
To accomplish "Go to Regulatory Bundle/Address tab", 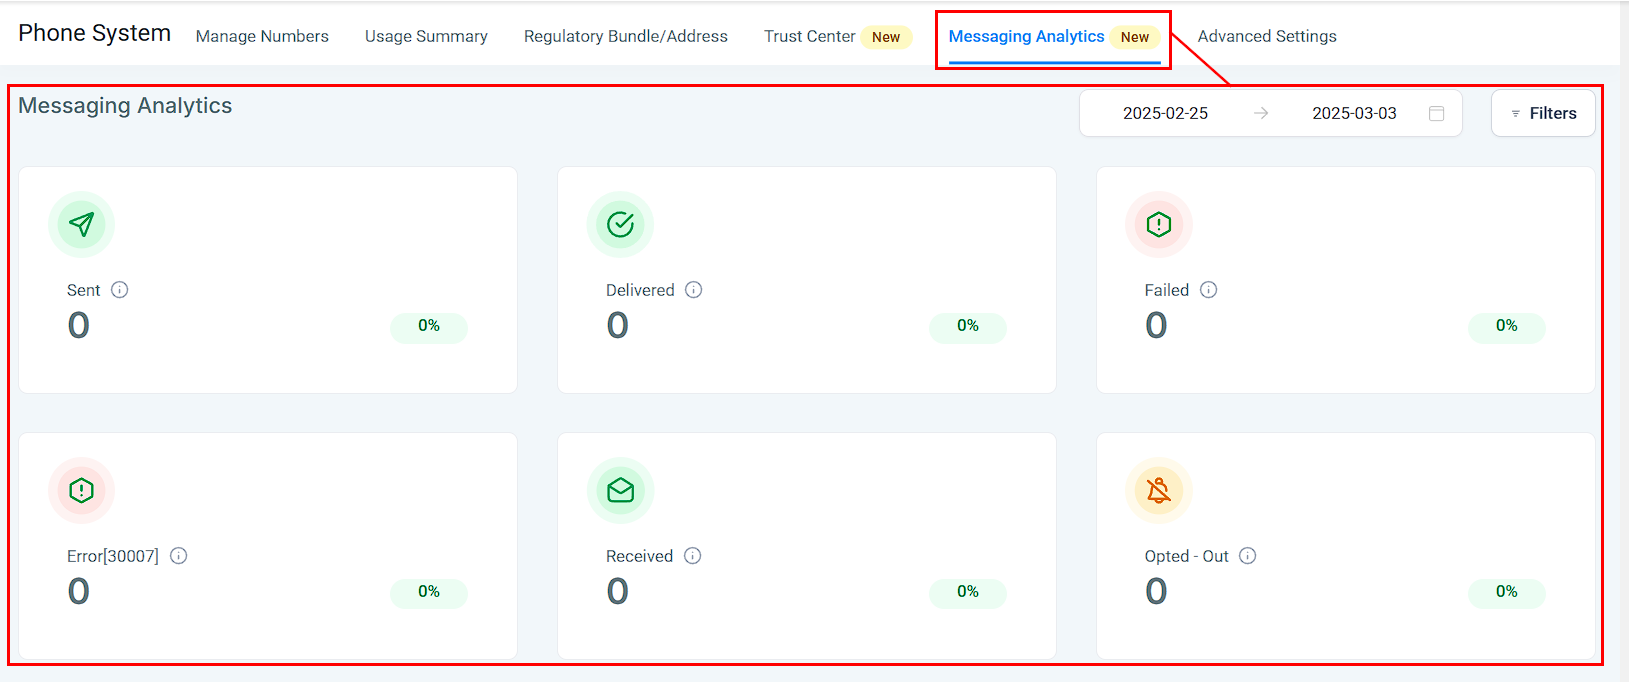I will 626,36.
